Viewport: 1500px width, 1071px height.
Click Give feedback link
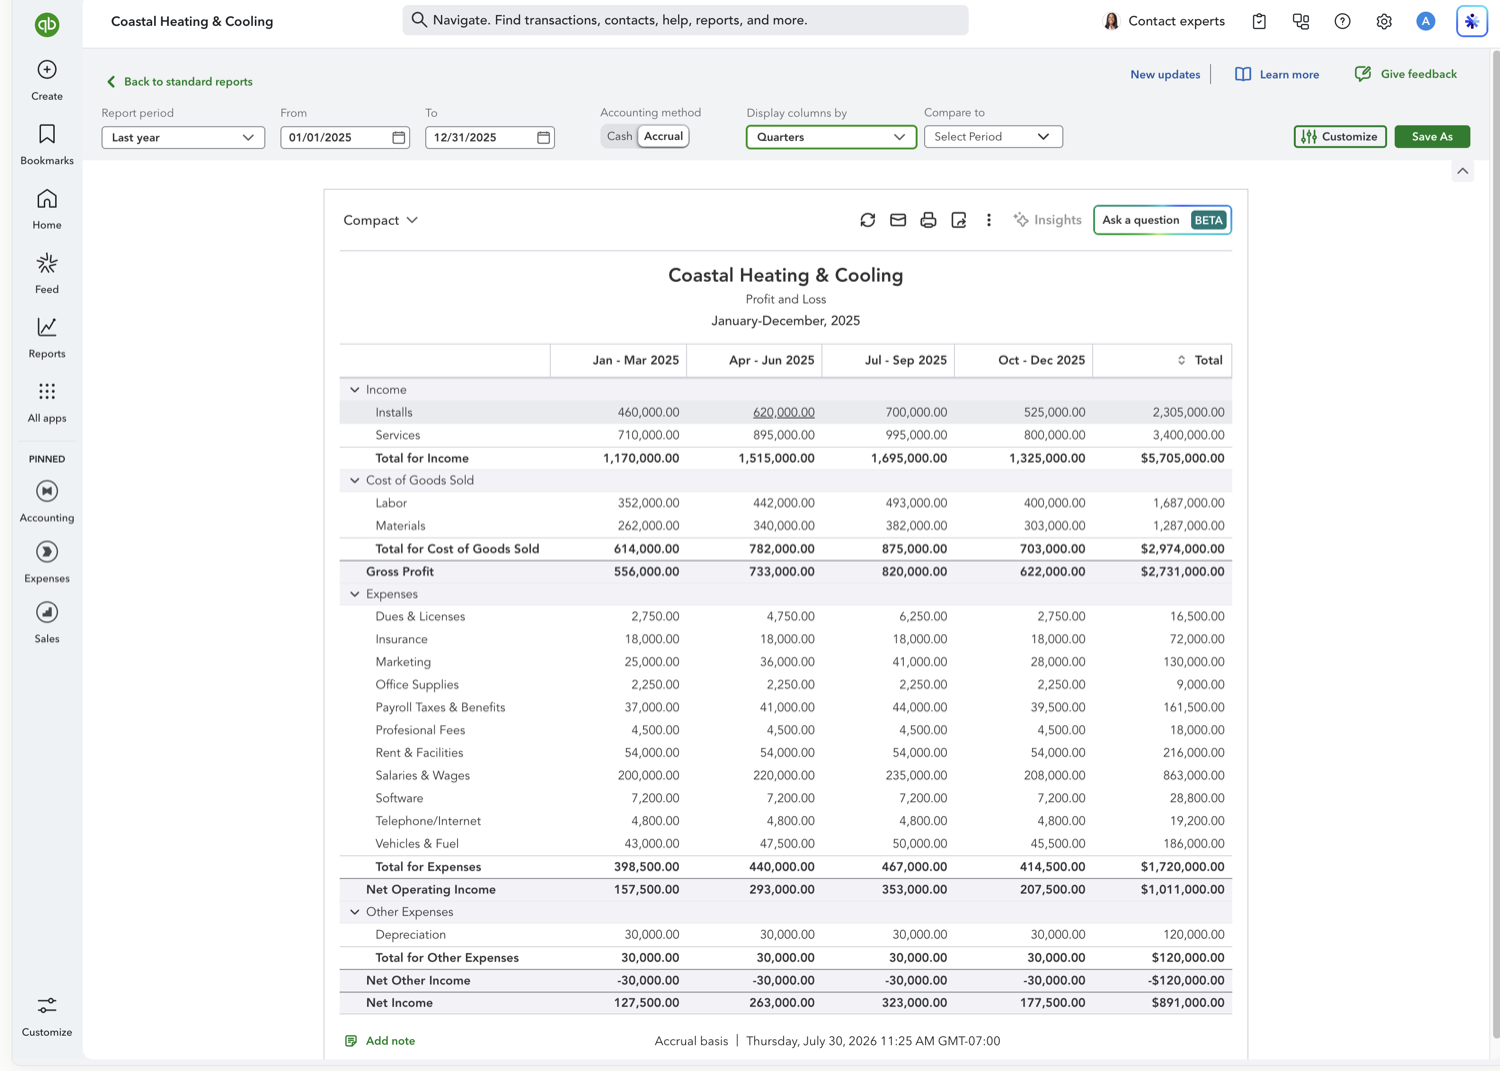pos(1405,74)
